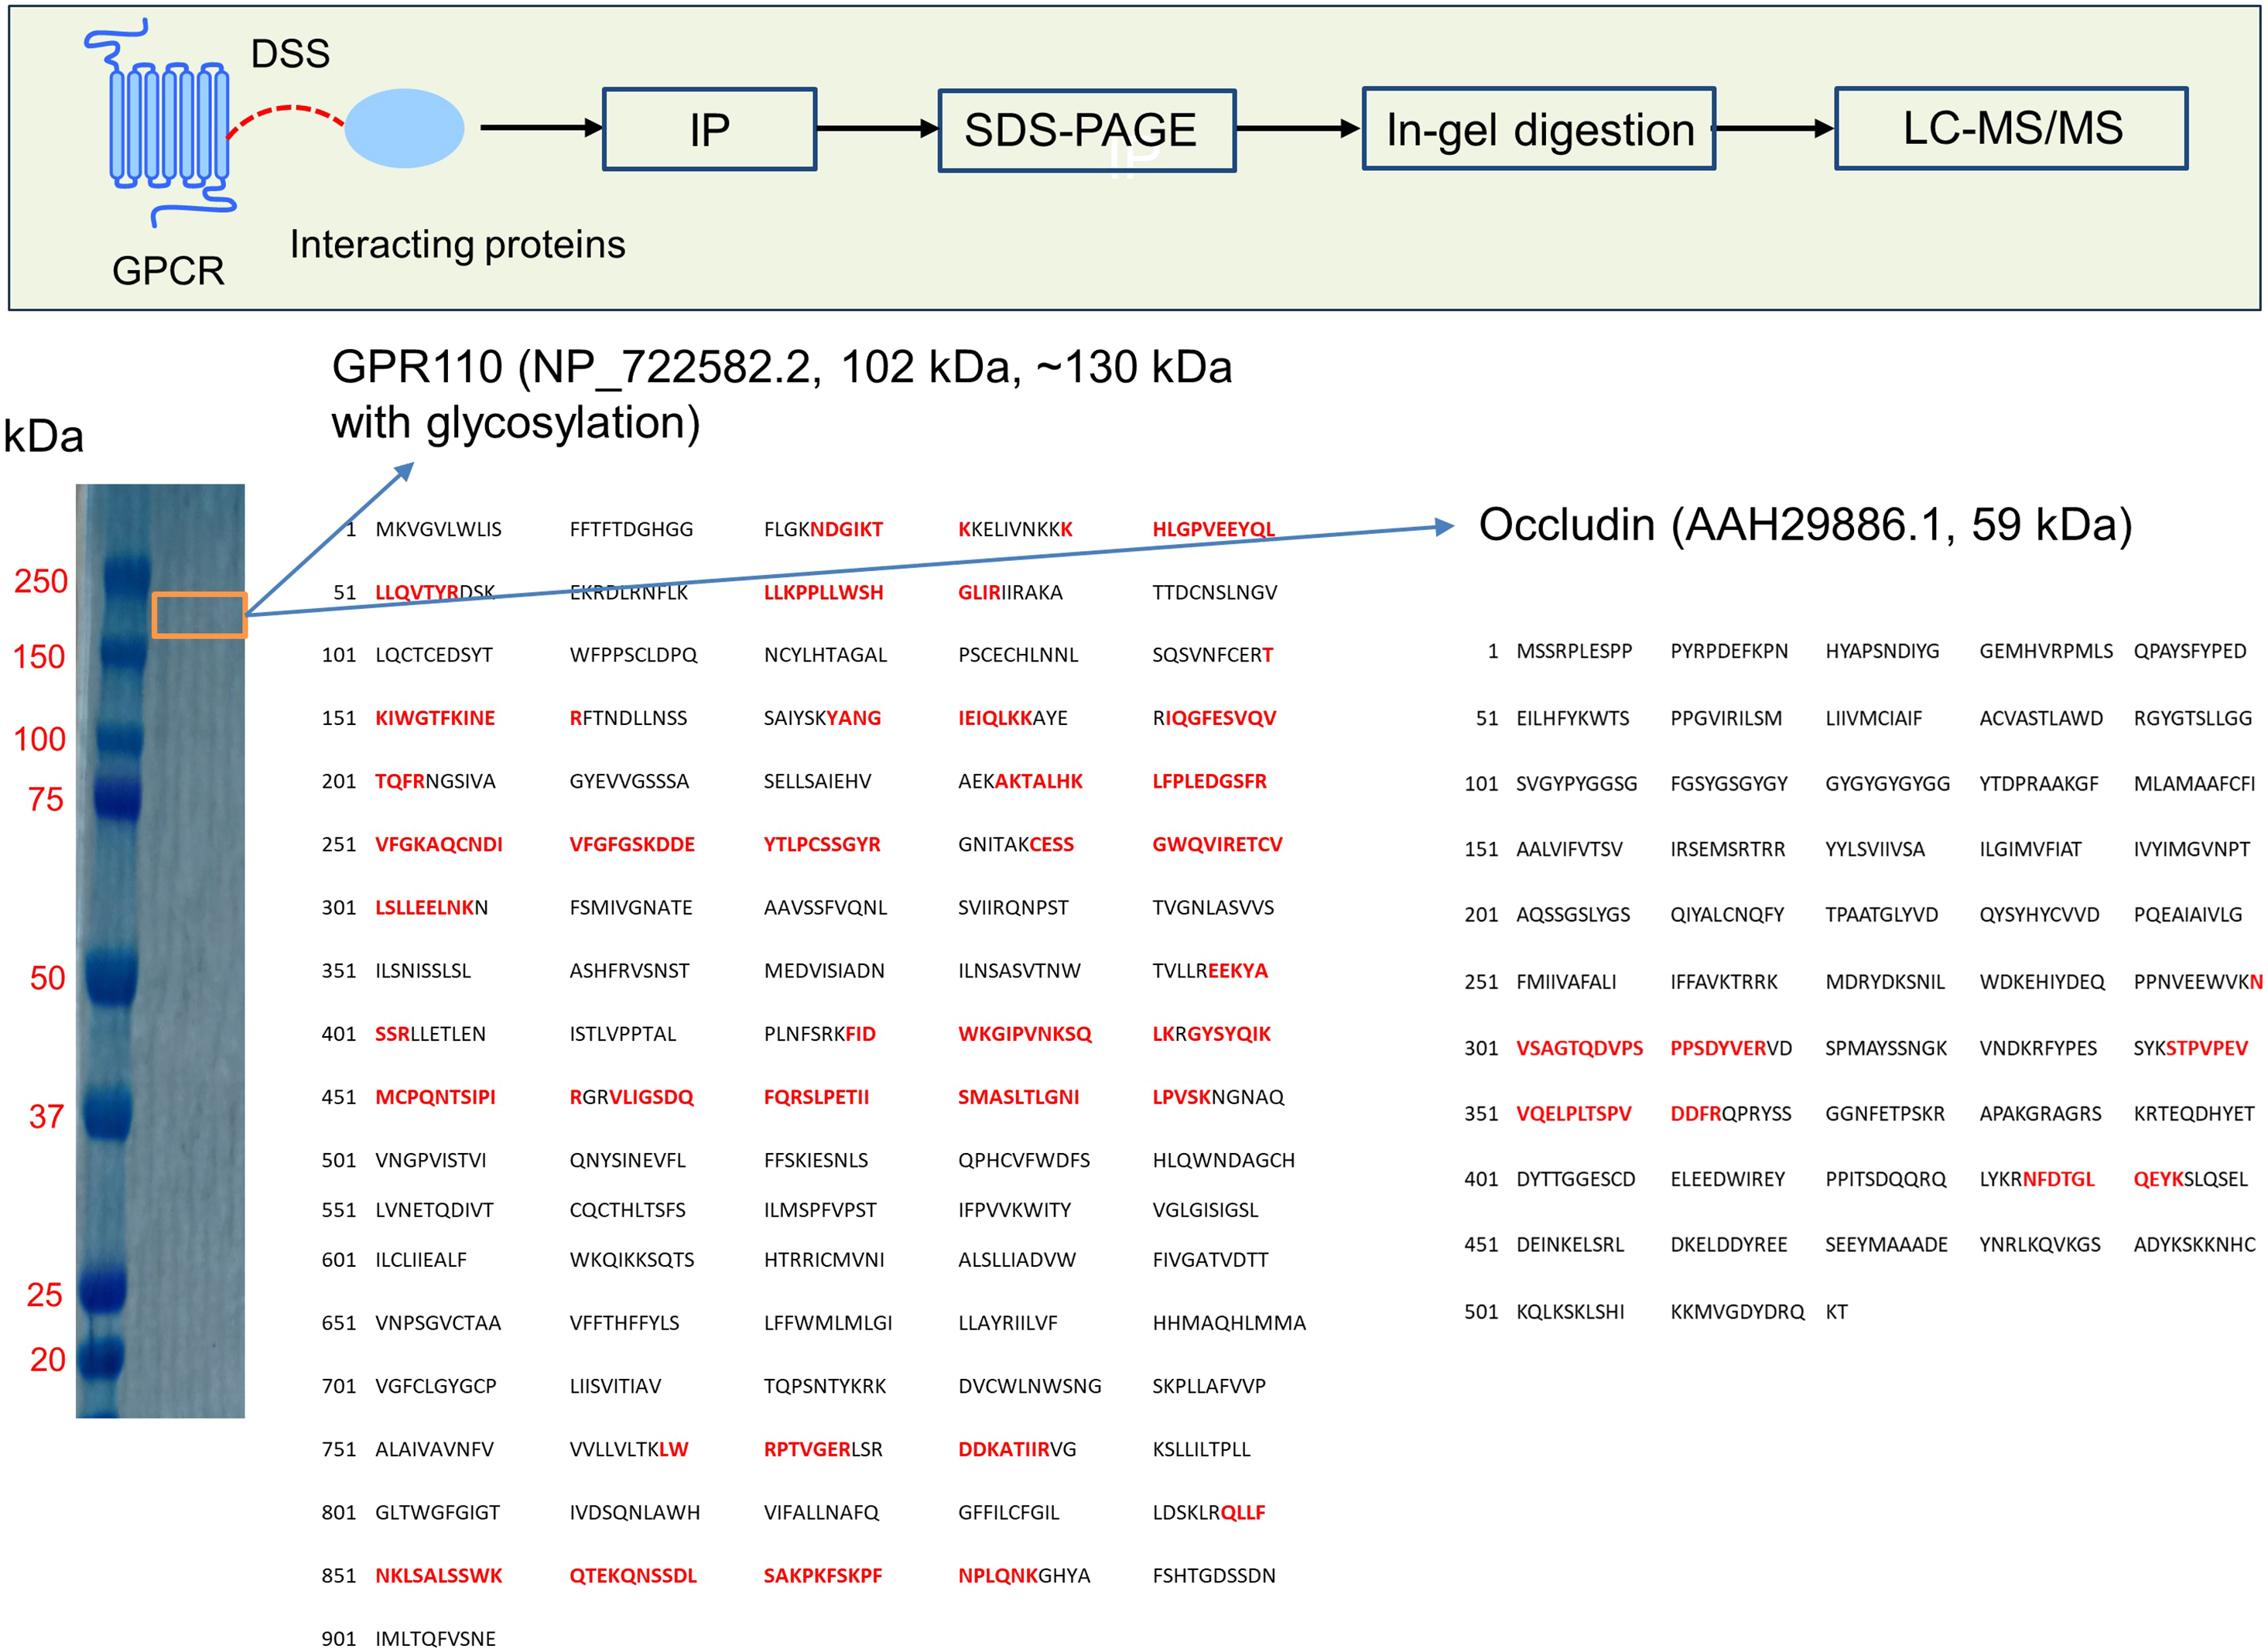
Task: Click the 25 kDa marker label
Action: coord(44,1295)
